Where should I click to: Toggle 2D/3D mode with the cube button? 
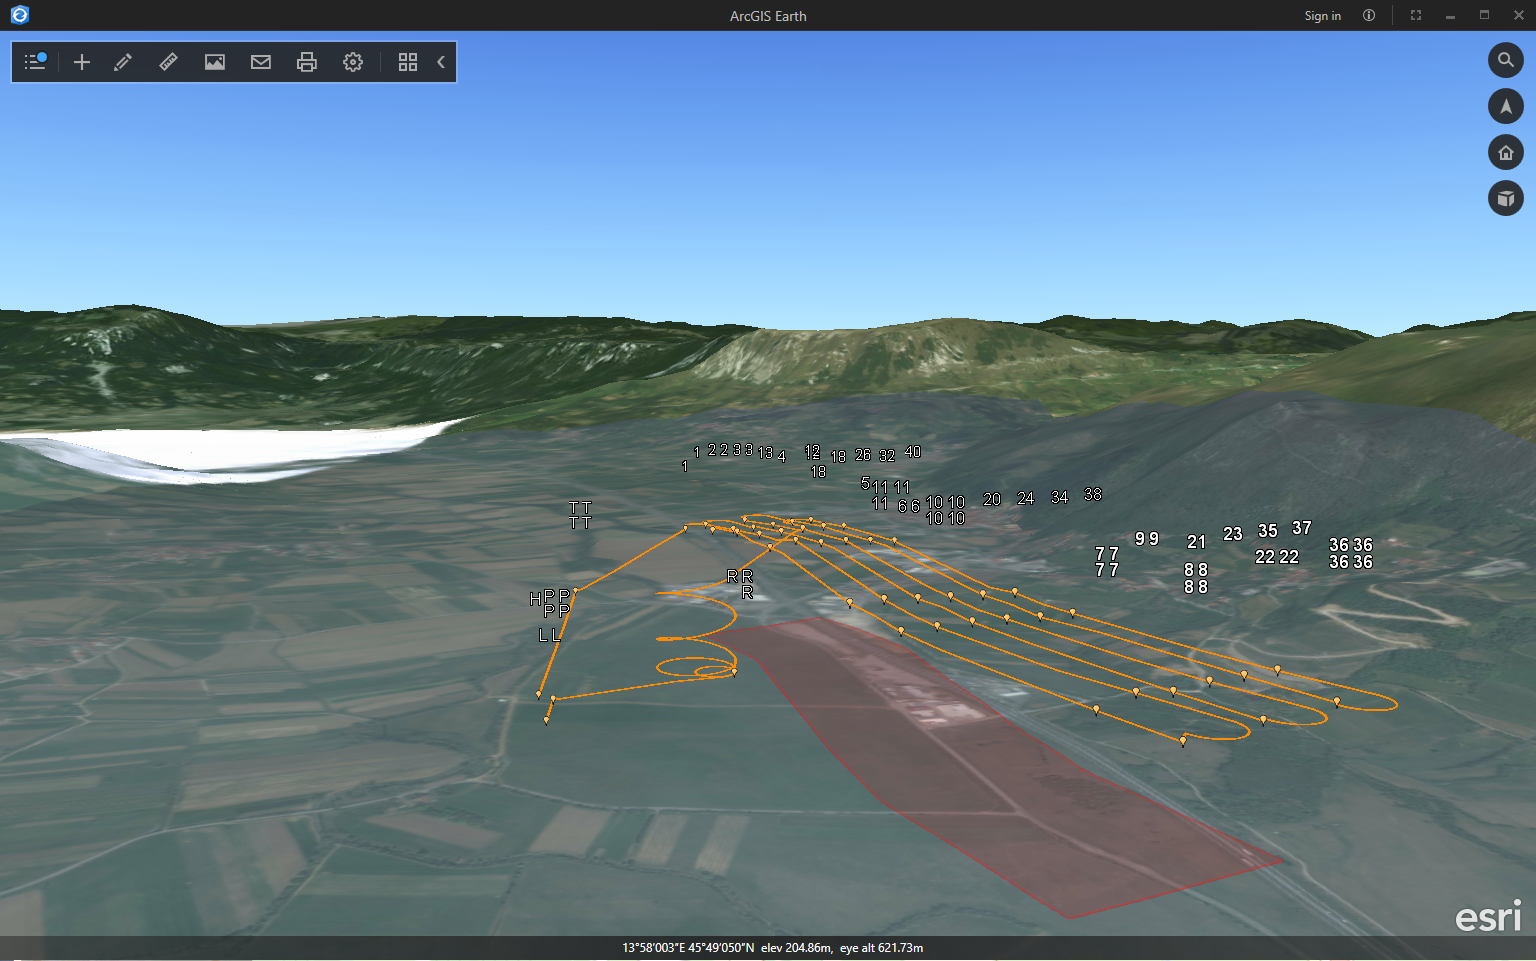(x=1505, y=198)
